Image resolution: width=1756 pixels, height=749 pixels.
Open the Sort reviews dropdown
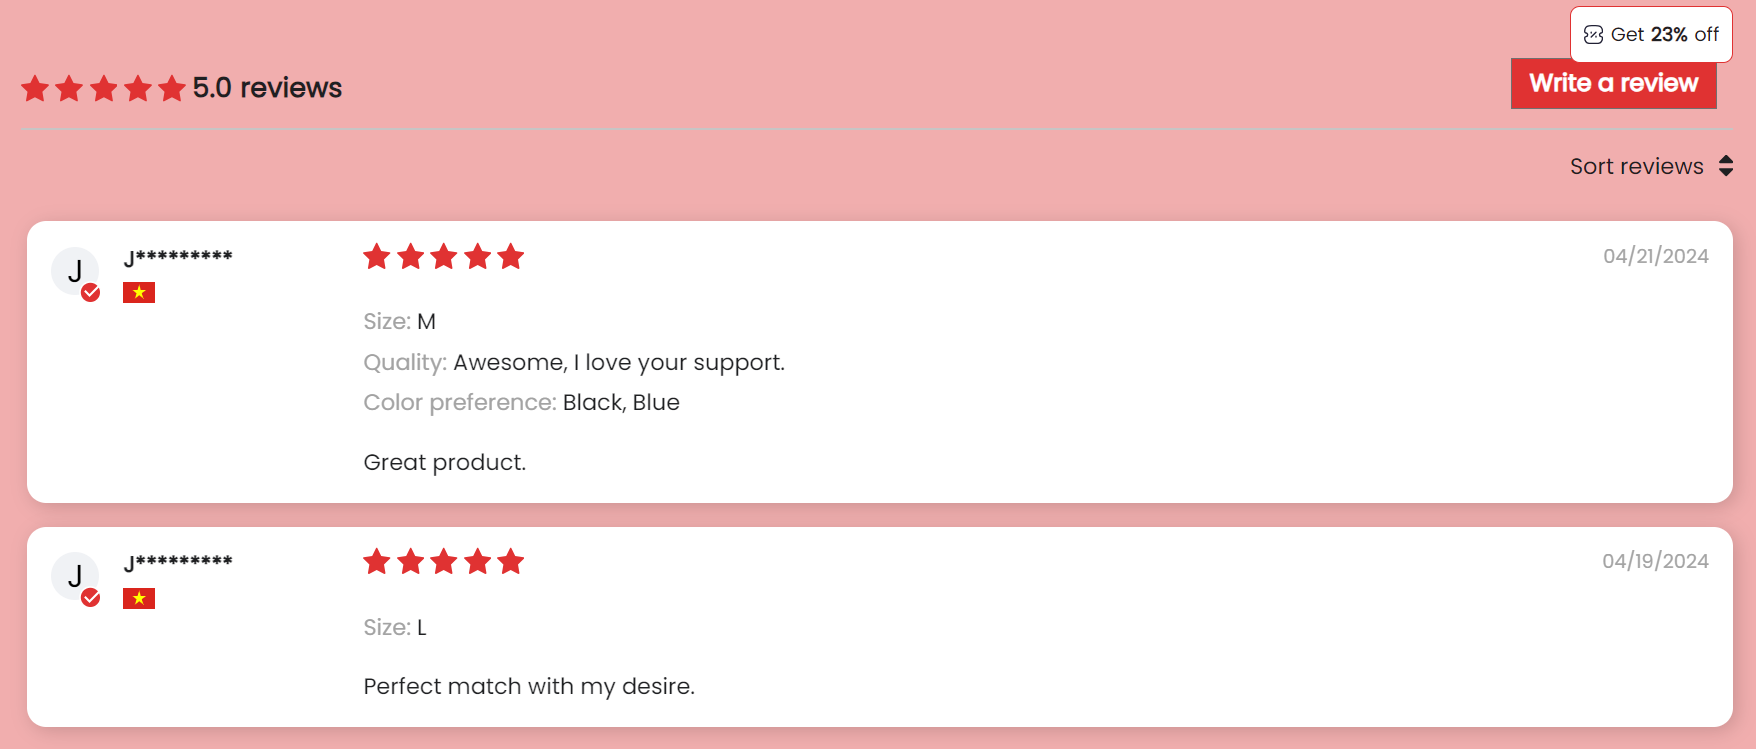(1651, 166)
